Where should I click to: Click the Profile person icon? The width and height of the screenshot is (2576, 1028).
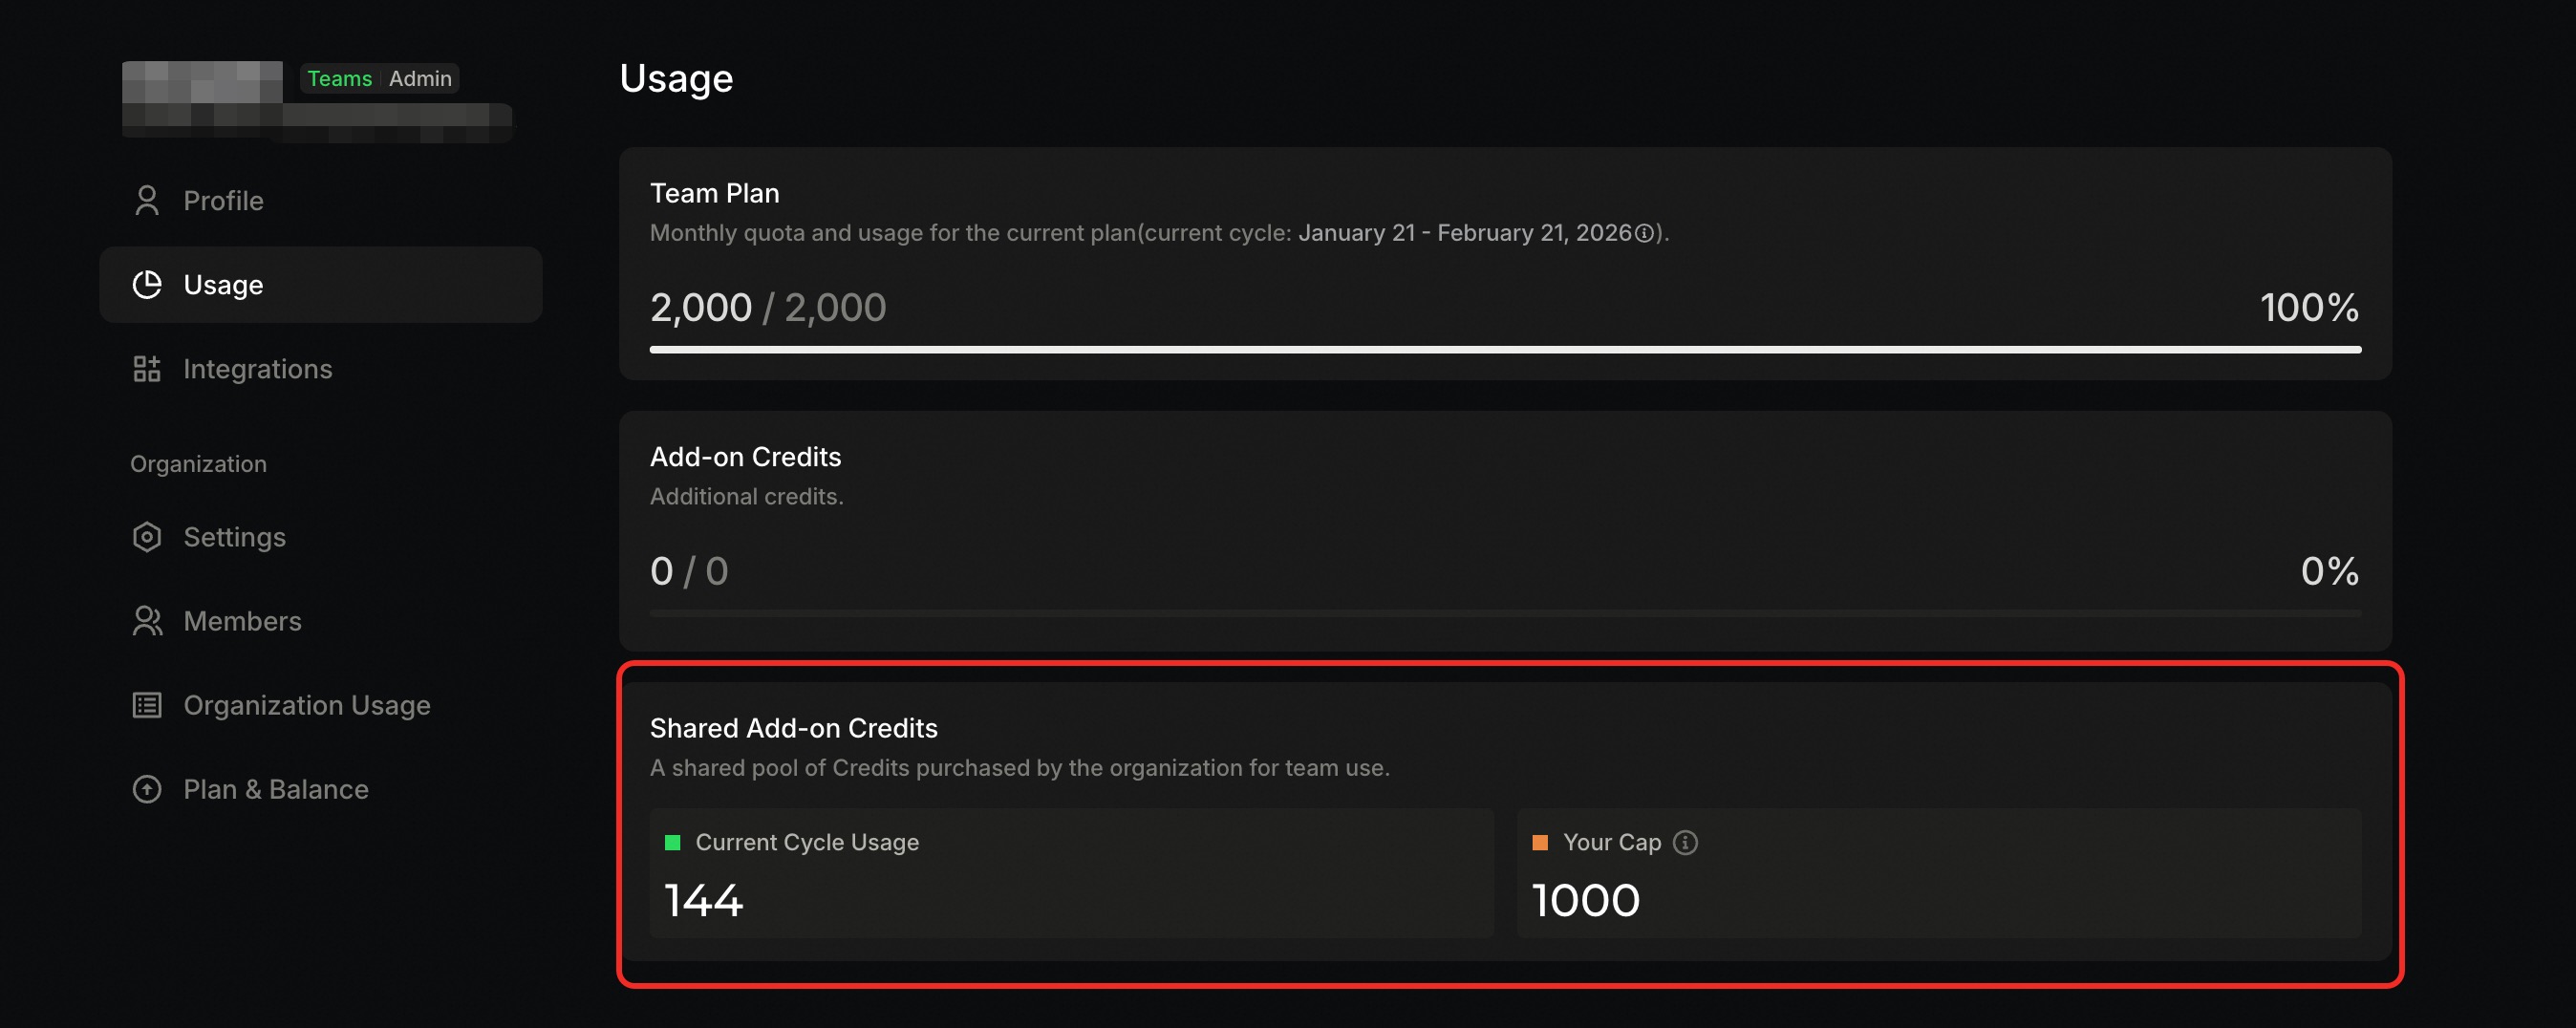click(x=147, y=201)
